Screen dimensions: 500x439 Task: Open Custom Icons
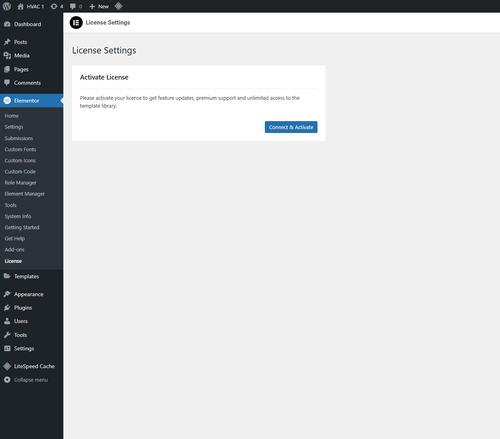[20, 160]
